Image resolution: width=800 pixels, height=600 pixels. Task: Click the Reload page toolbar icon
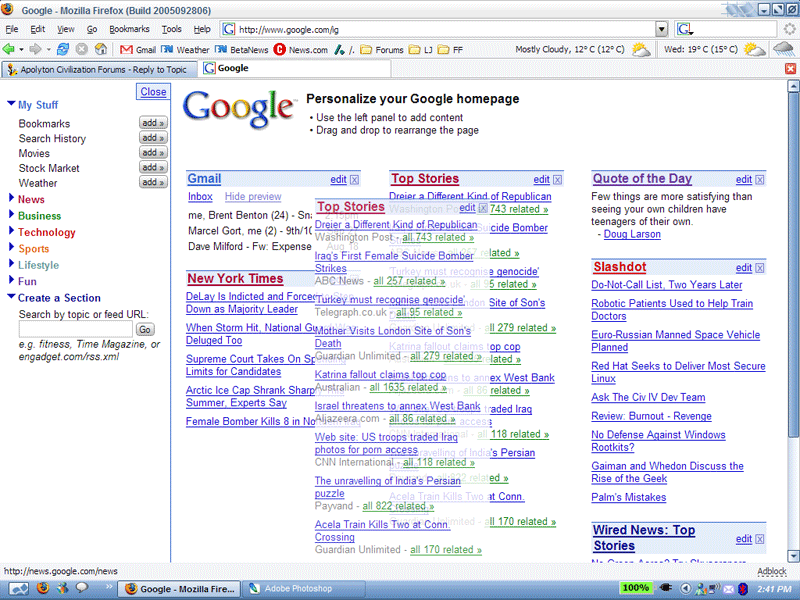pyautogui.click(x=63, y=49)
